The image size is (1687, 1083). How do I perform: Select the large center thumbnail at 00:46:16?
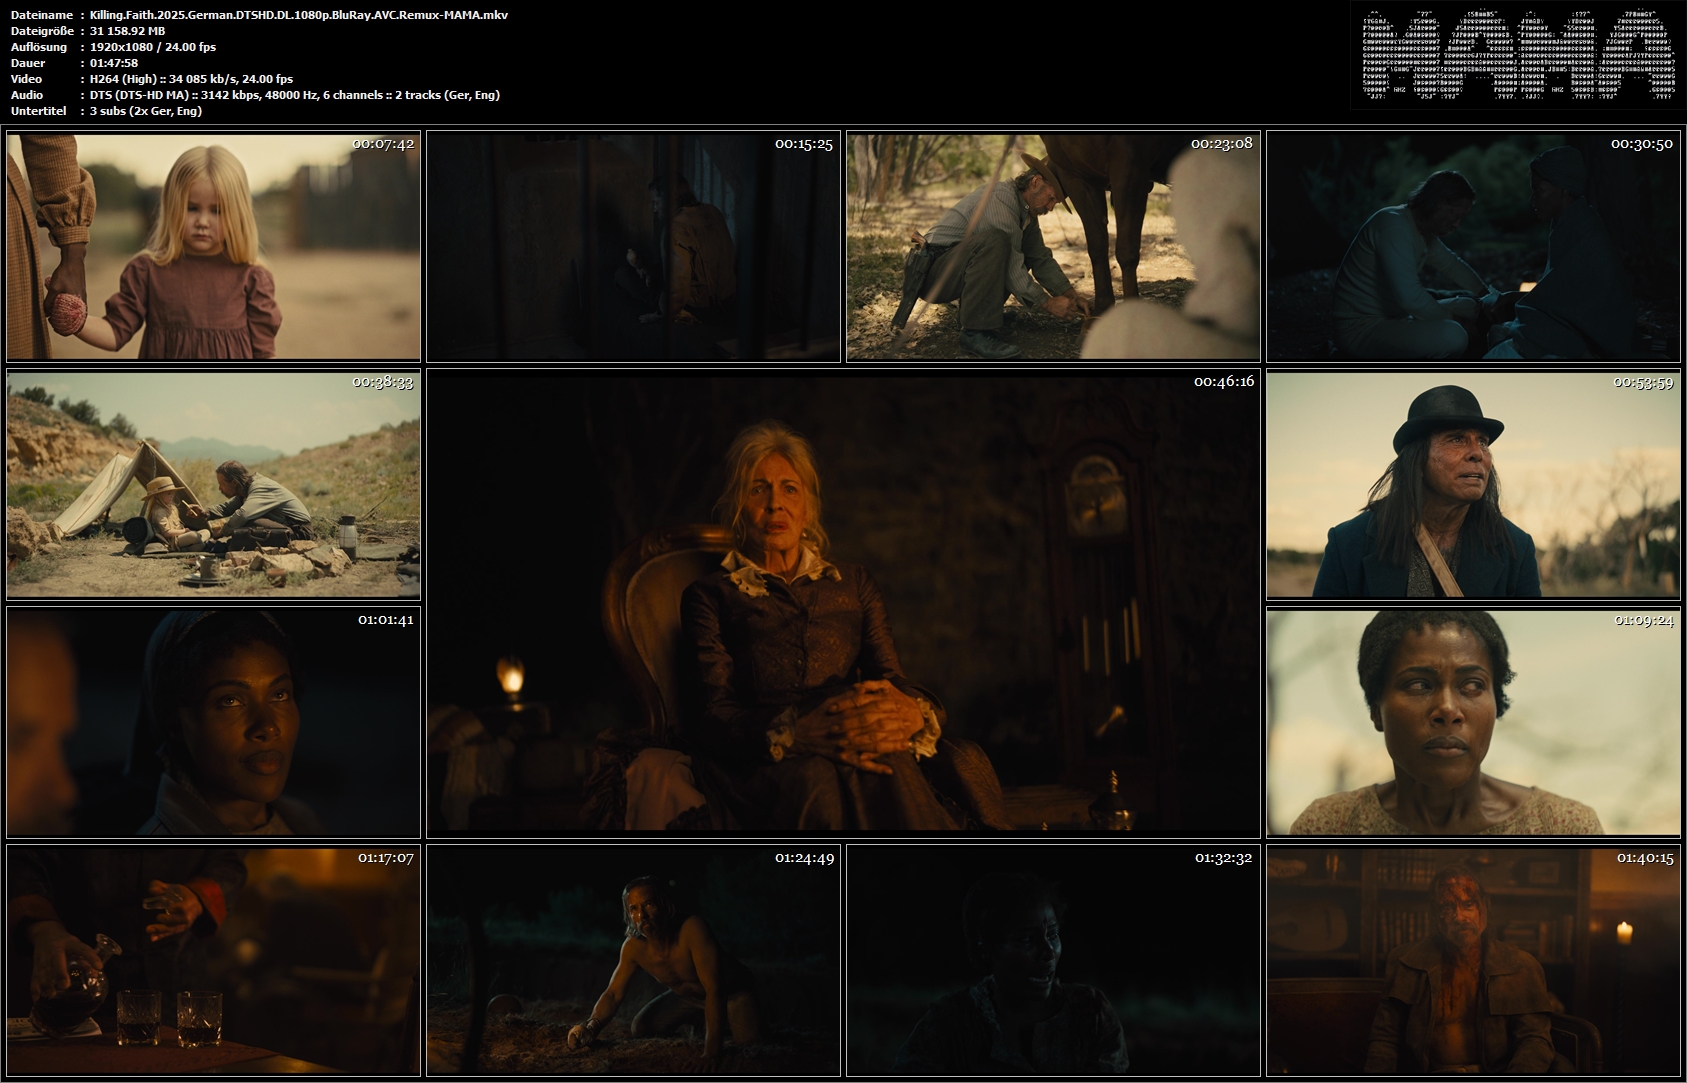point(843,603)
